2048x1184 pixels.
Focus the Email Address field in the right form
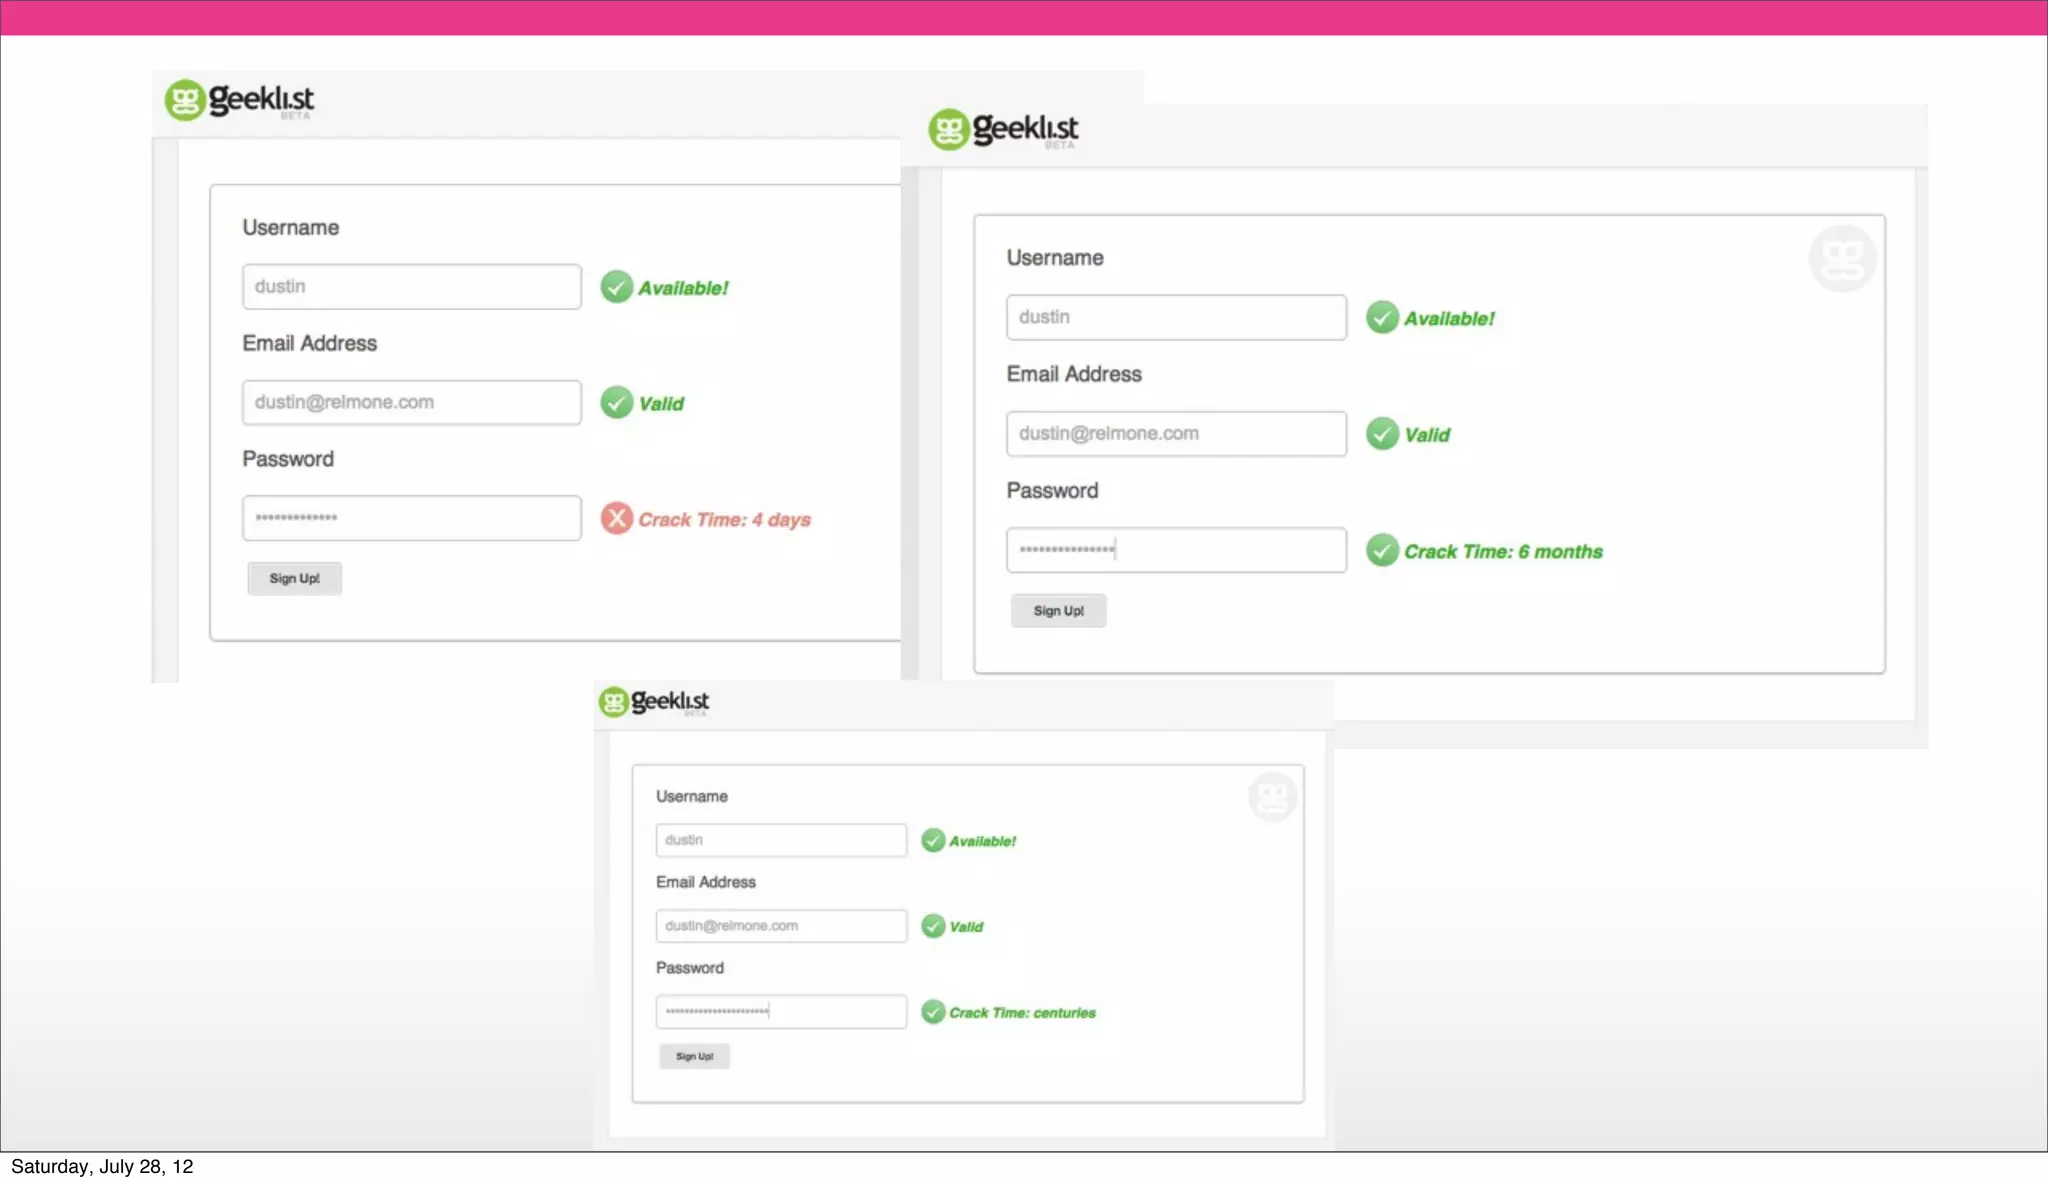1176,434
